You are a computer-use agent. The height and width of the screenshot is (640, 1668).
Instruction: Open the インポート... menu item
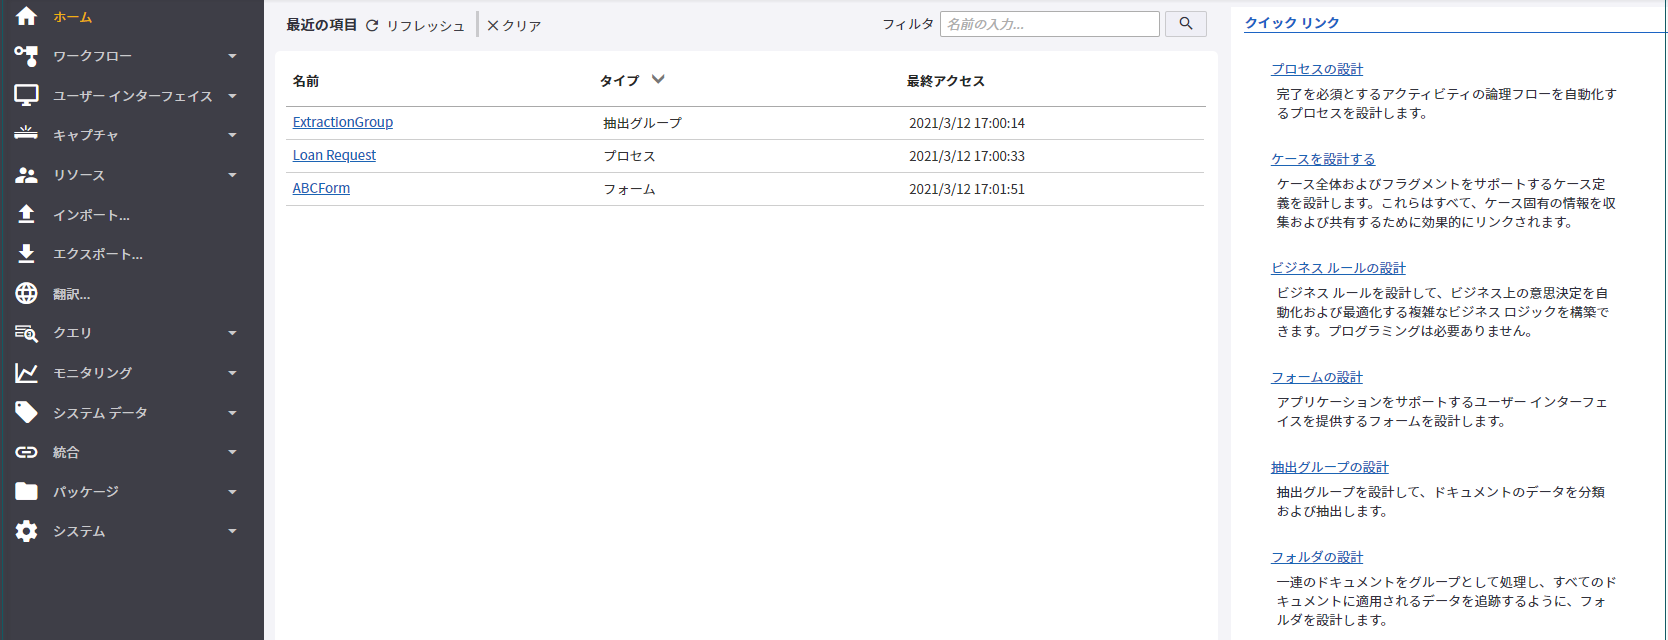(91, 215)
